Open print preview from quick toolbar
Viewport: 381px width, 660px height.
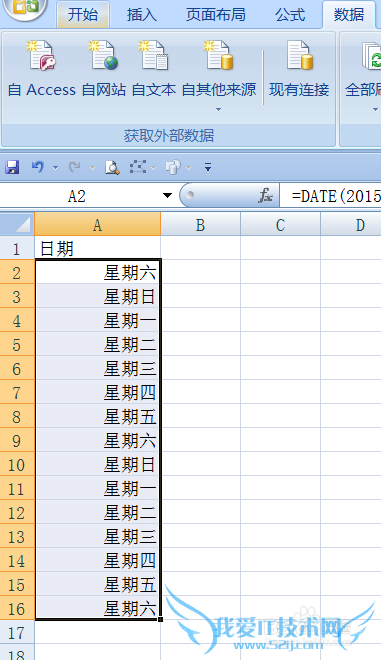coord(112,167)
